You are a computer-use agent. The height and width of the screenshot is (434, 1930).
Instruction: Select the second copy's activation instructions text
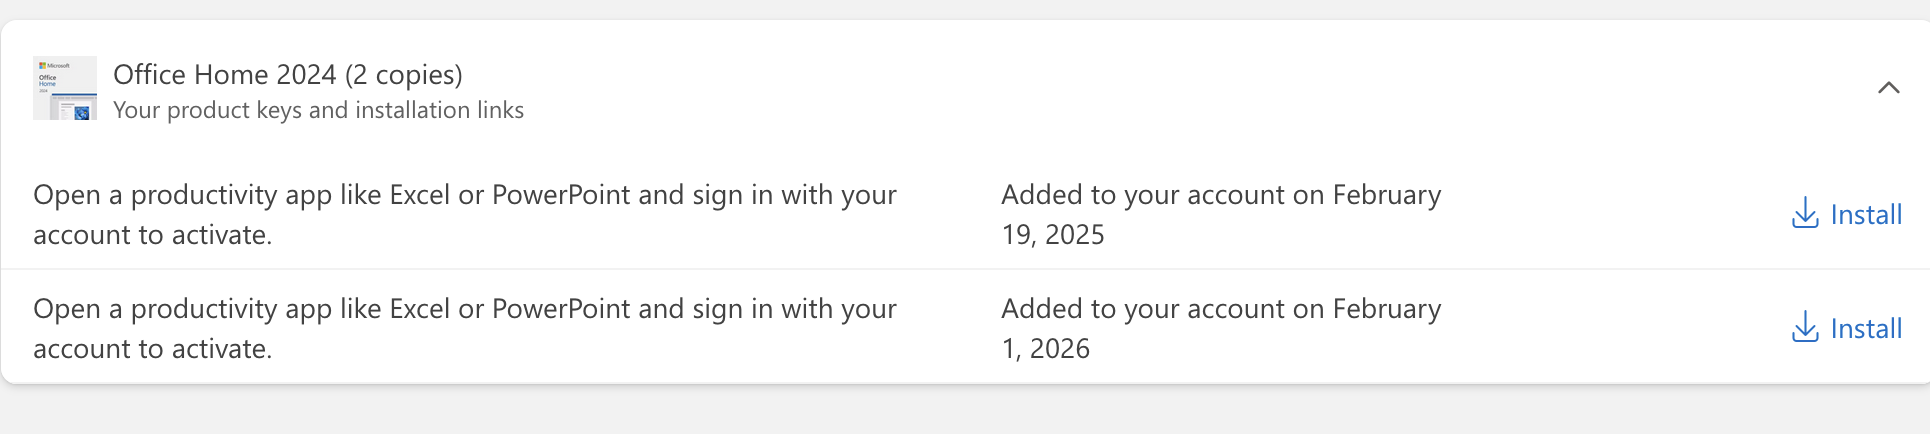(464, 328)
